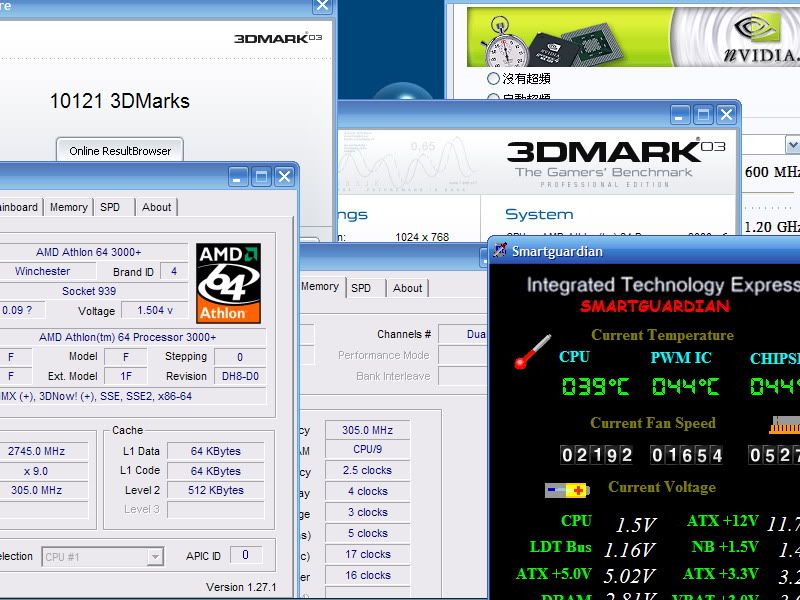This screenshot has width=800, height=600.
Task: Open dropdown arrow in NVIDIA panel
Action: pyautogui.click(x=792, y=145)
